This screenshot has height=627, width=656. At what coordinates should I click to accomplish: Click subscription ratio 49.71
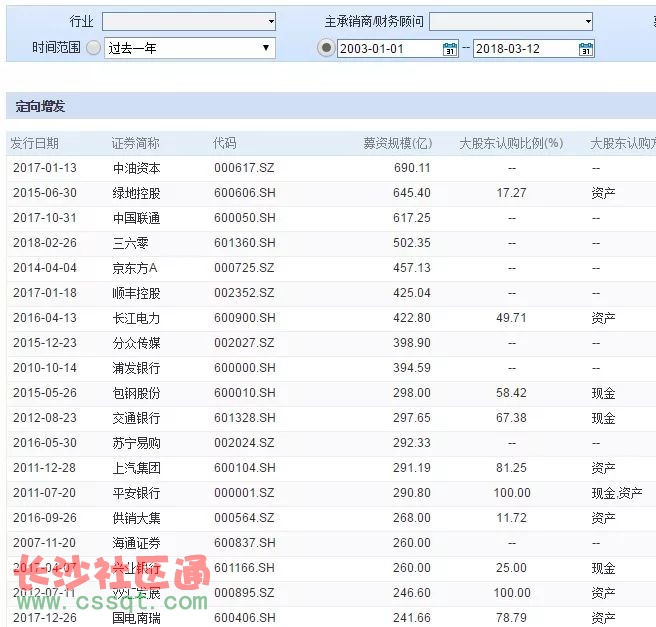(511, 318)
